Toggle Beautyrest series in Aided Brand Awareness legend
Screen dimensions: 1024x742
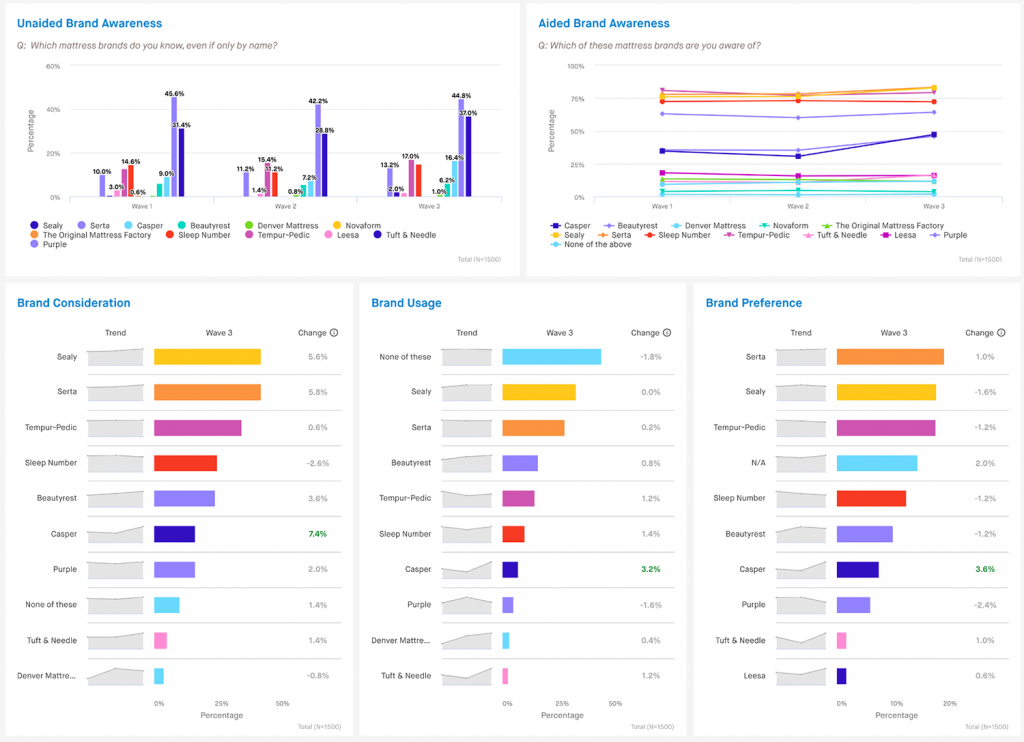tap(631, 225)
